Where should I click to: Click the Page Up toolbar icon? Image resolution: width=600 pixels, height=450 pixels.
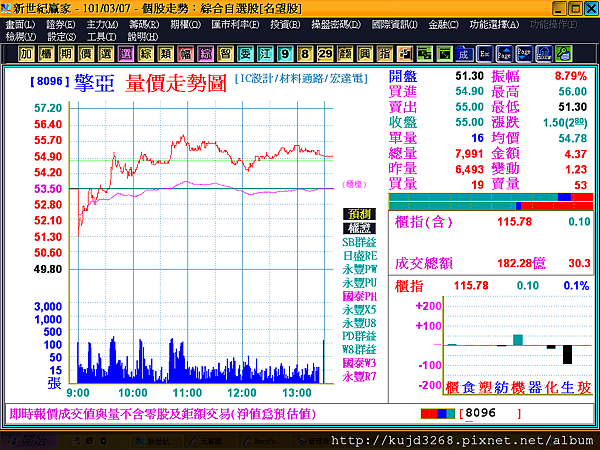click(x=504, y=54)
